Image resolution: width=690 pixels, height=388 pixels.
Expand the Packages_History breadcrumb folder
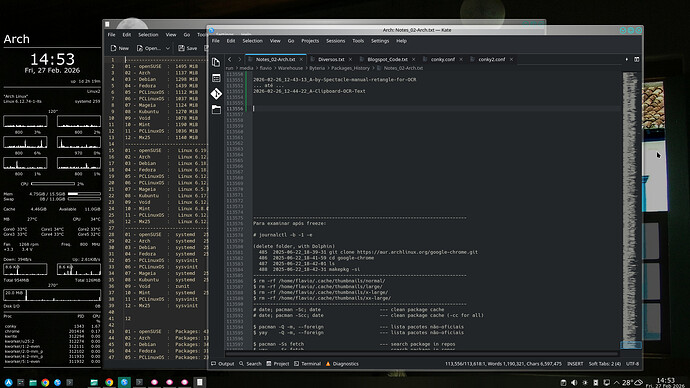(350, 68)
